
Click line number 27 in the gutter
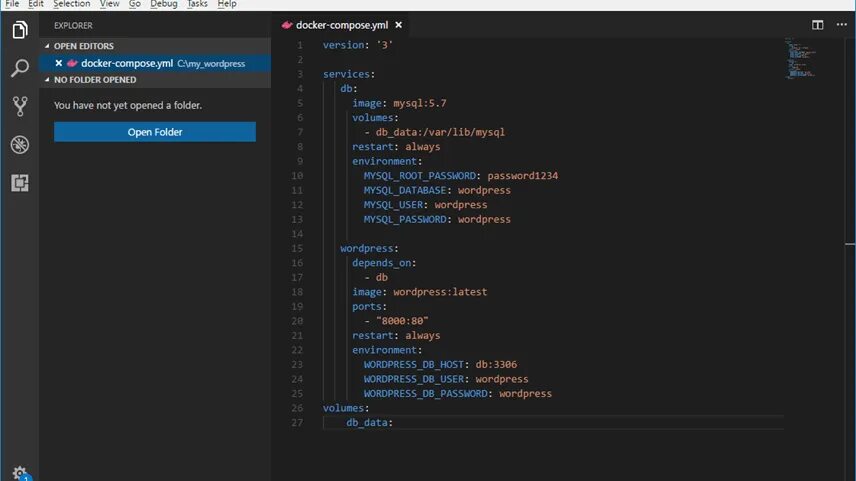tap(297, 423)
